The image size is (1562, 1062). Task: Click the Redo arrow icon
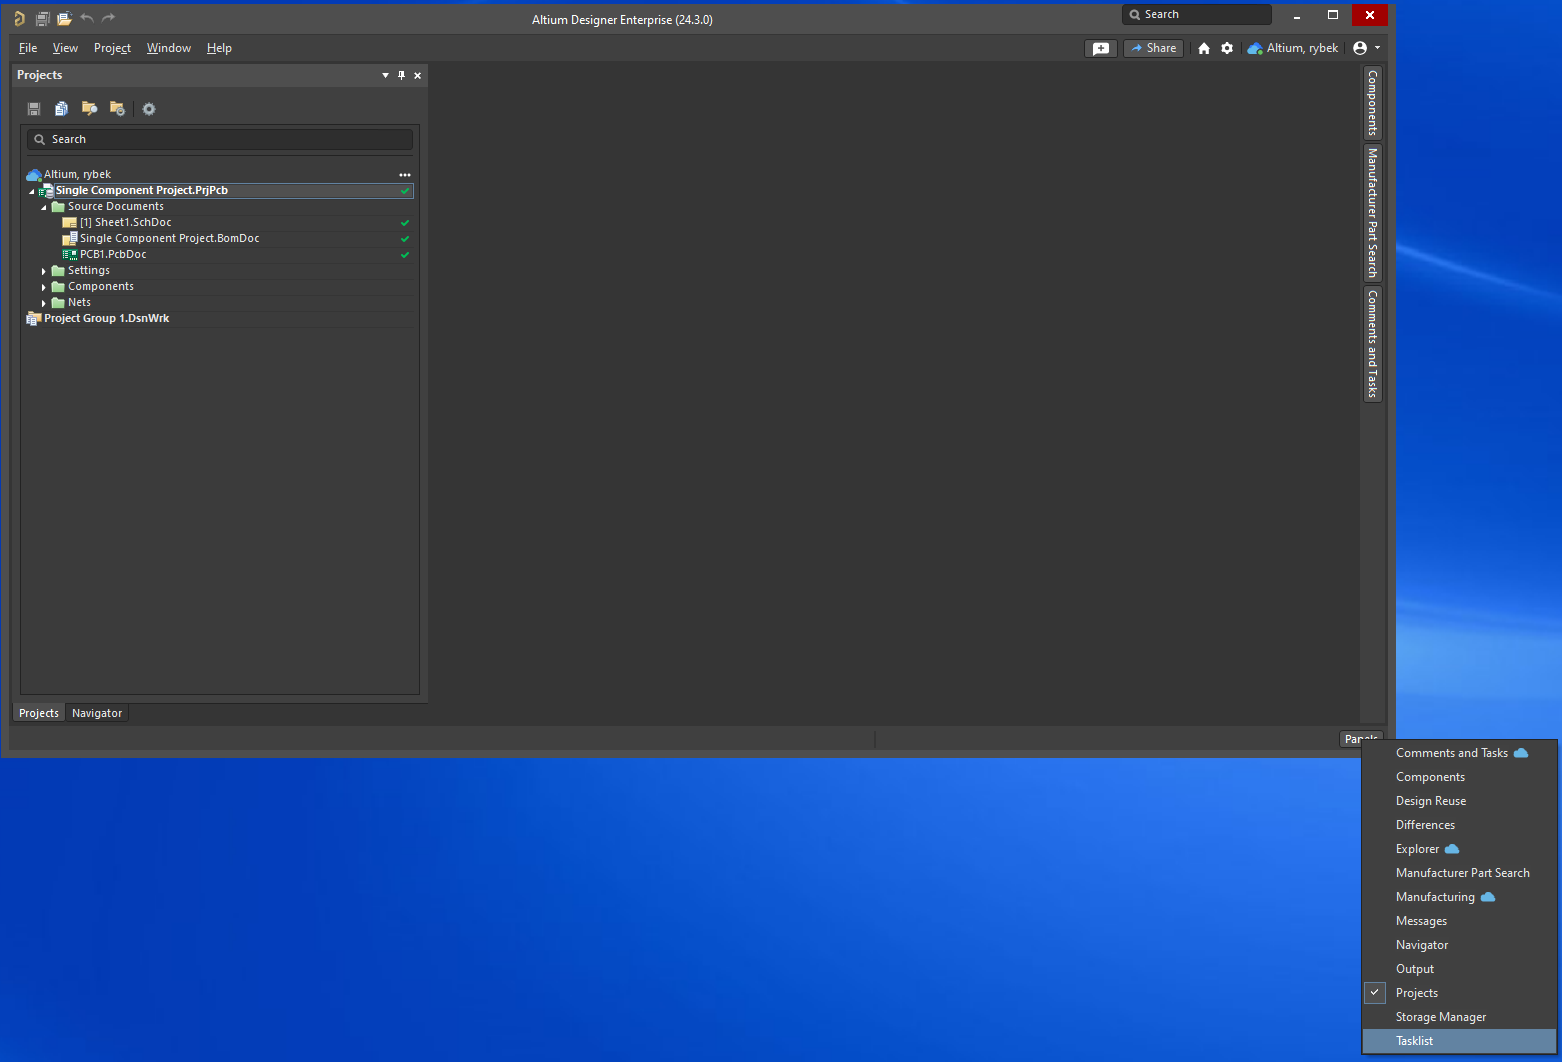(108, 17)
